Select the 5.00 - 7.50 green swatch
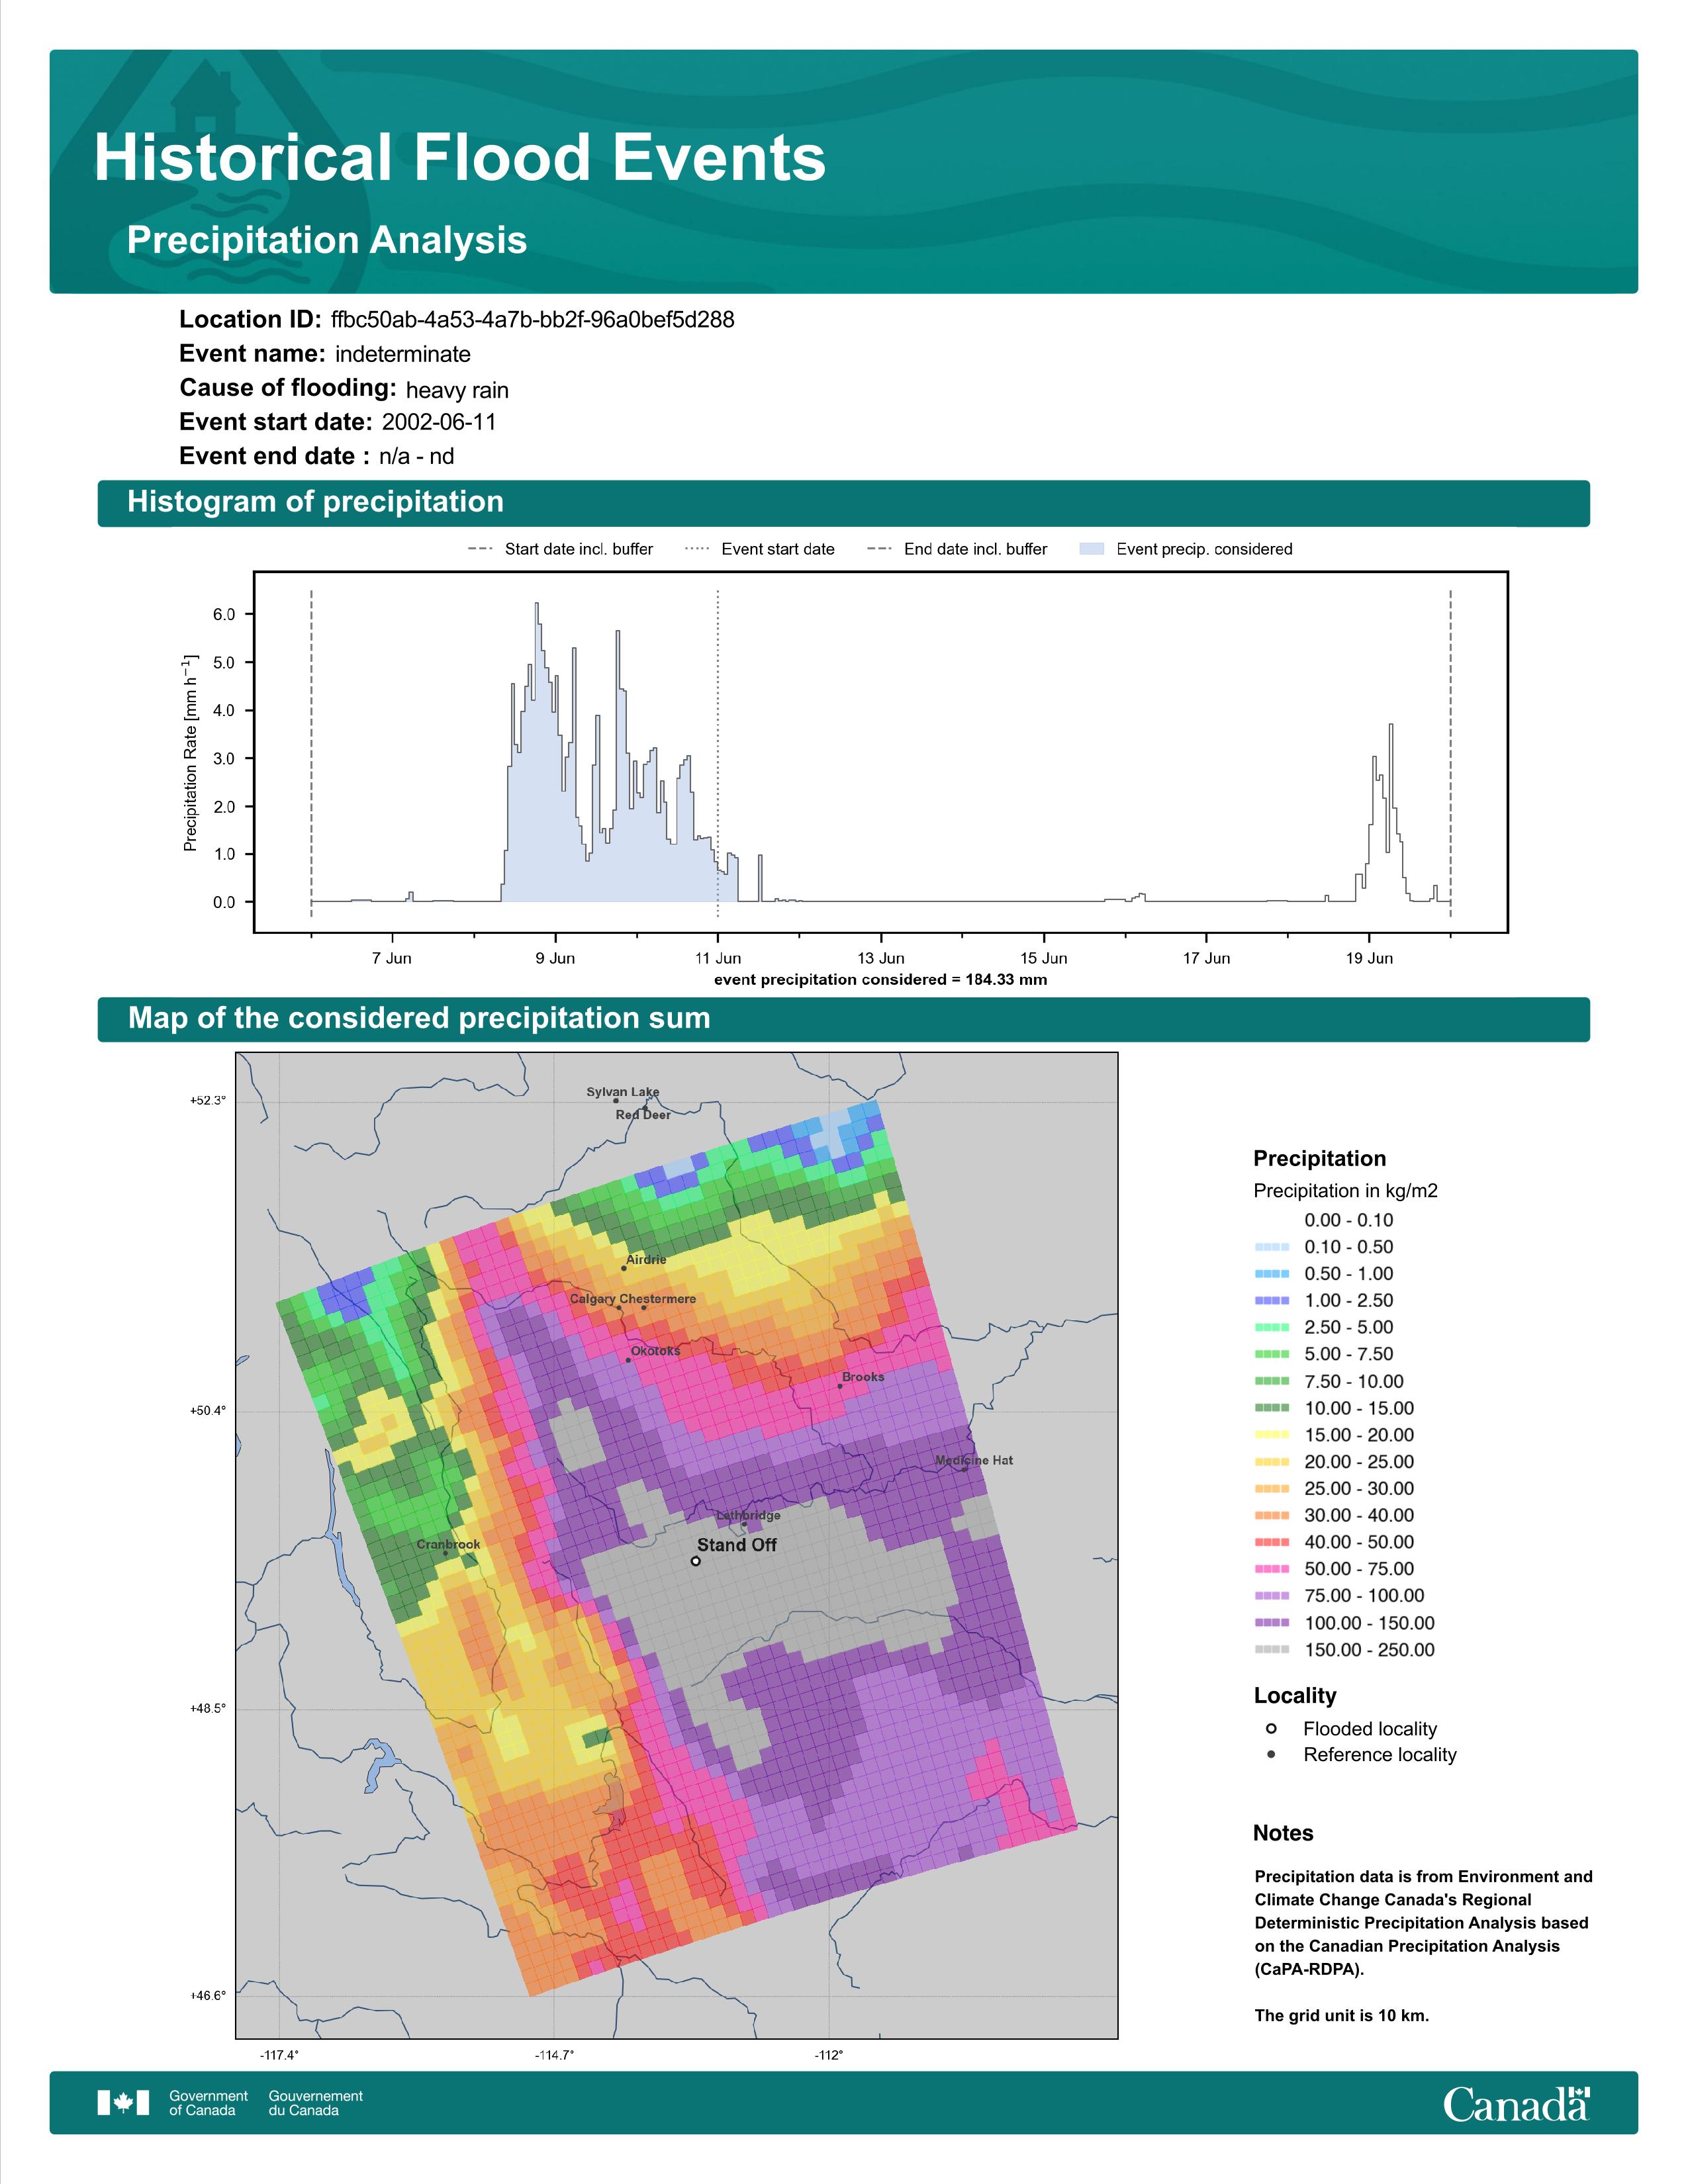1688x2184 pixels. (x=1271, y=1354)
